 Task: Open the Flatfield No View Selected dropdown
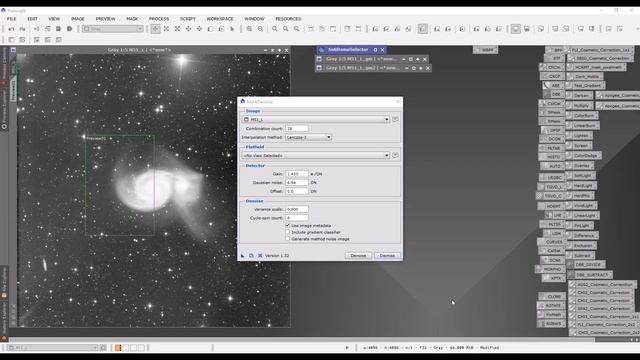(x=316, y=155)
